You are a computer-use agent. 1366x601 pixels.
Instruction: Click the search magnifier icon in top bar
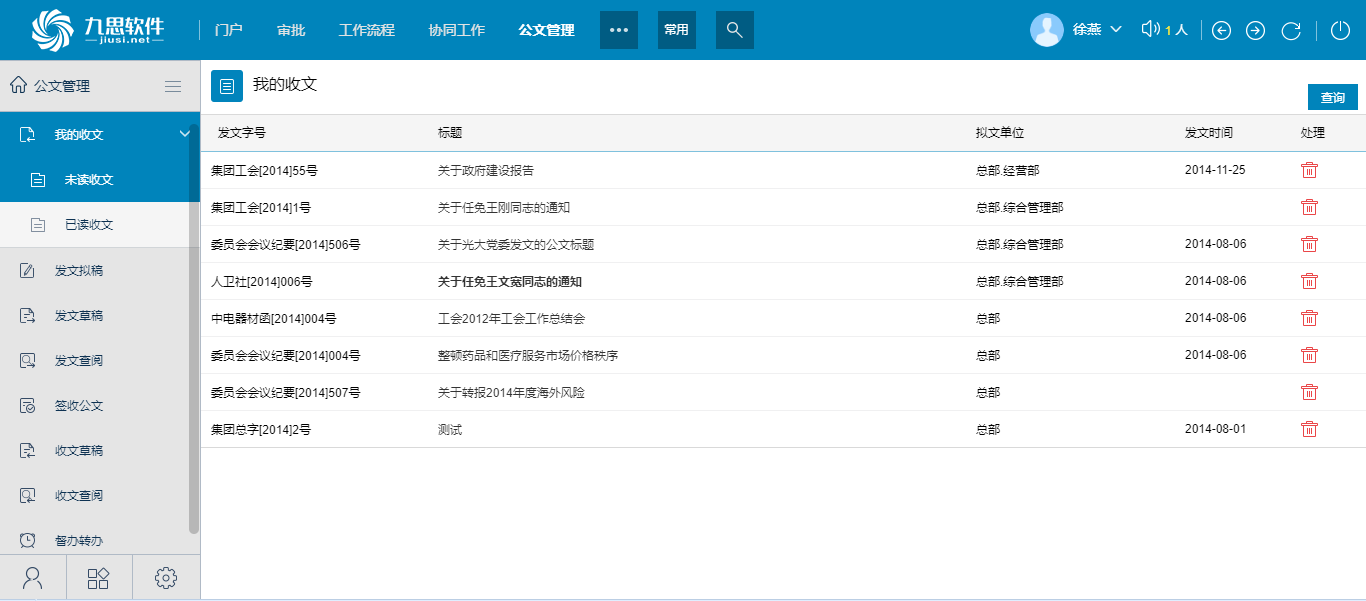[734, 30]
